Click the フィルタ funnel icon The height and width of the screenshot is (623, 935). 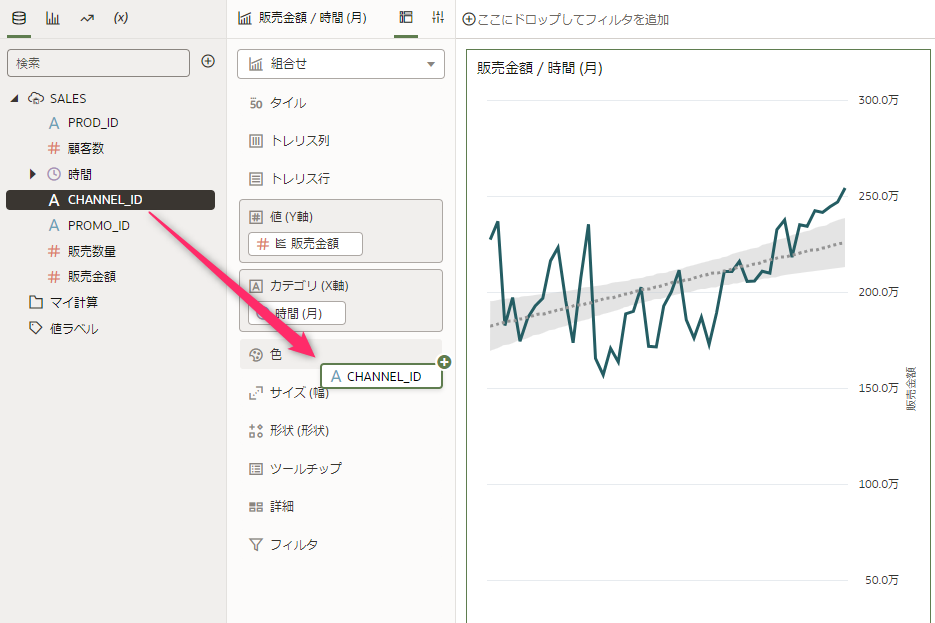(256, 545)
